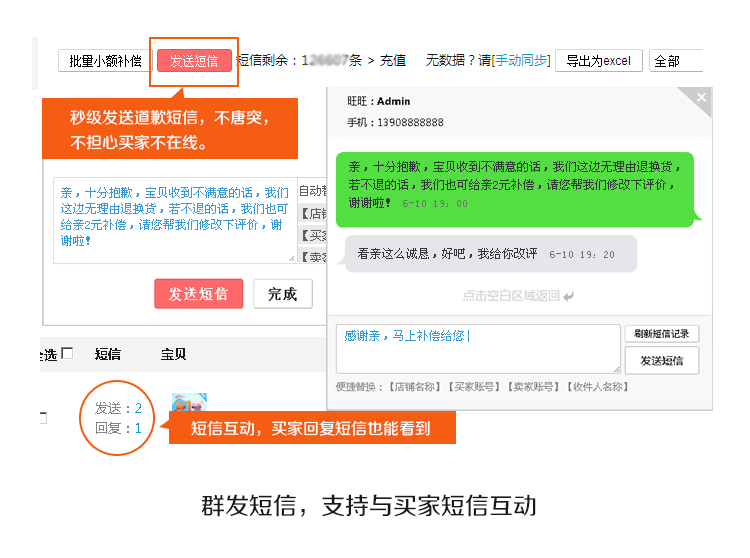Click the 导出为excel button
This screenshot has height=558, width=750.
[x=598, y=61]
